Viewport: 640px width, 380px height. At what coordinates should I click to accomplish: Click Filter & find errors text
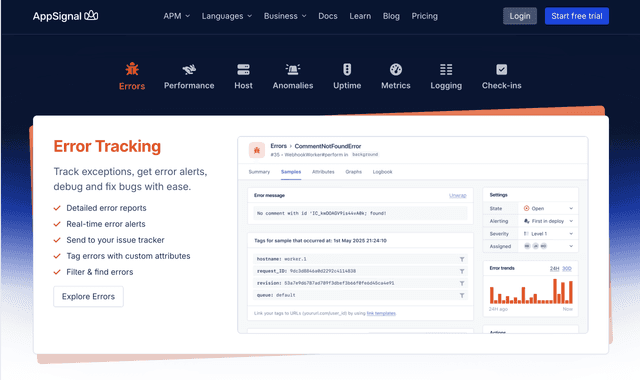pos(100,271)
